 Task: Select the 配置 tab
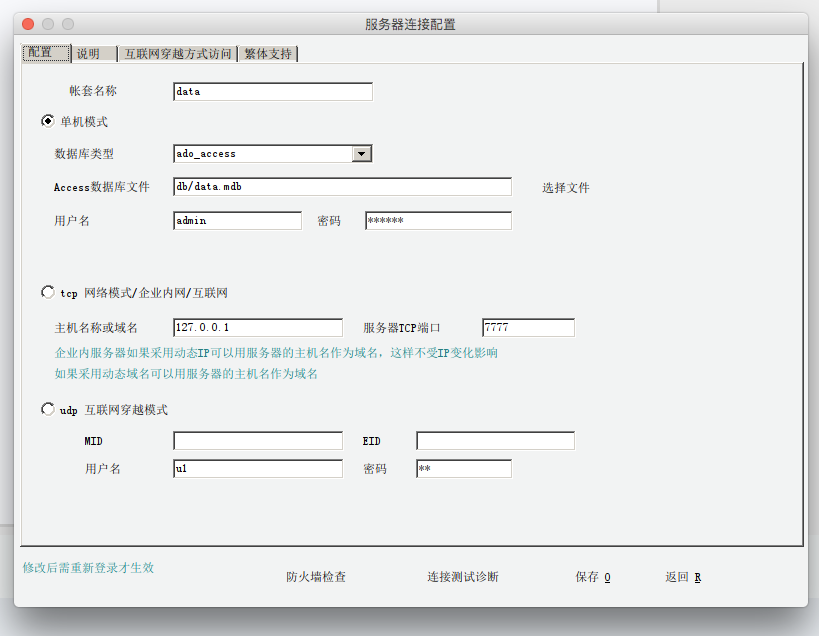43,54
